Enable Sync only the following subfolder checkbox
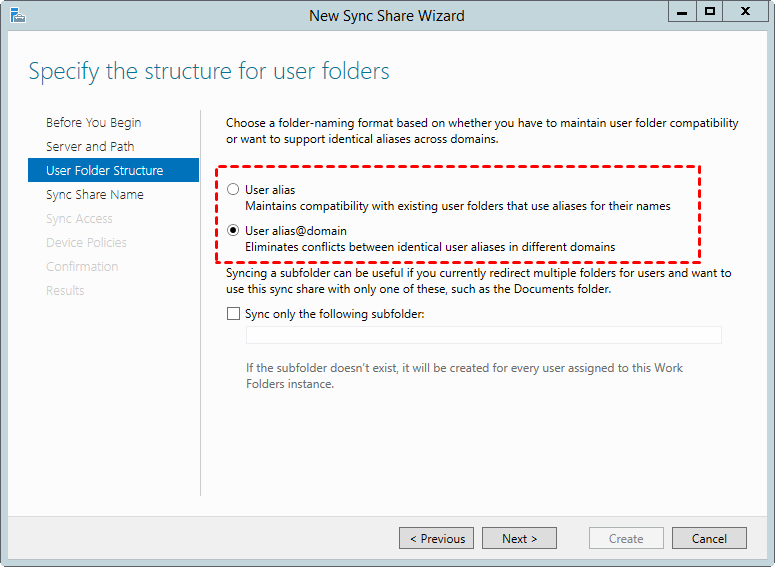 pyautogui.click(x=234, y=314)
